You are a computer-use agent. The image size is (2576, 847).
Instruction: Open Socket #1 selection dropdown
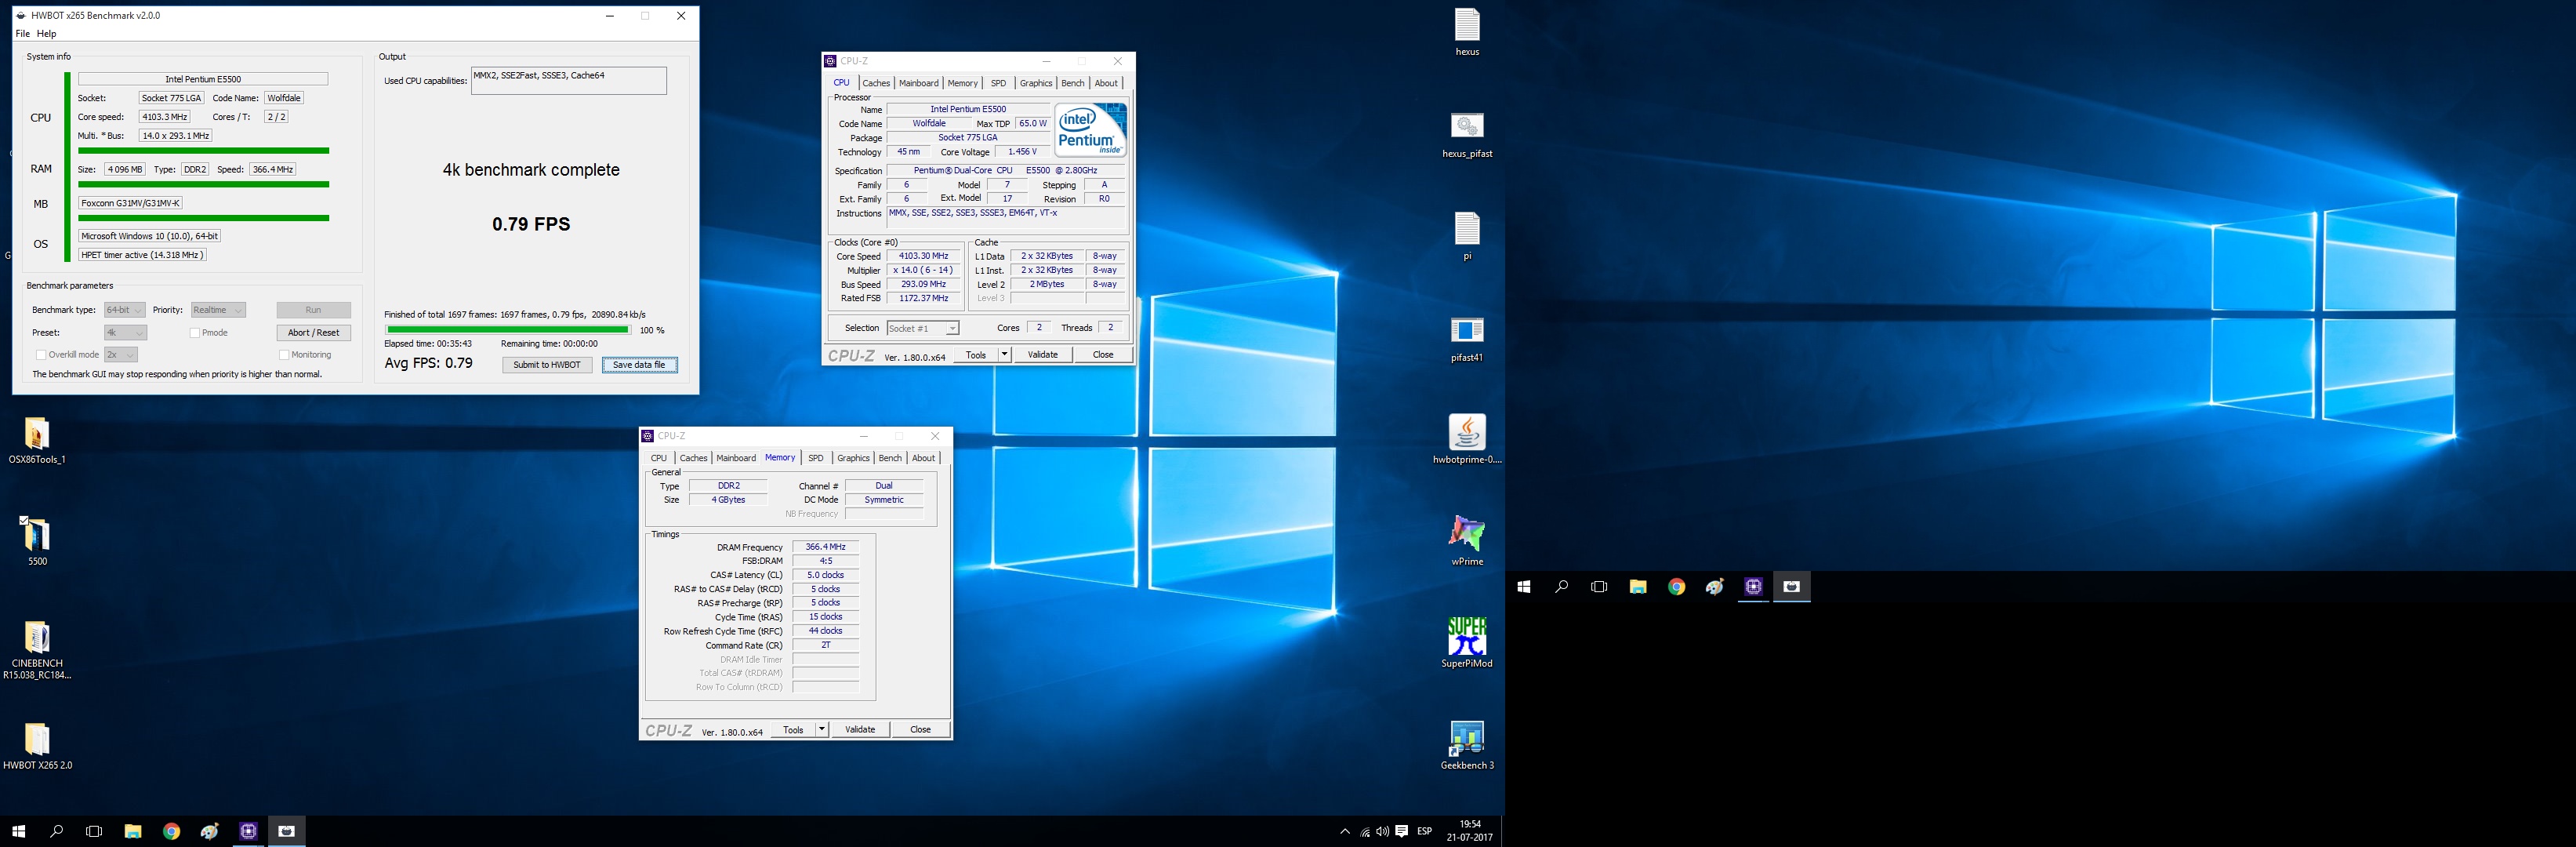923,328
